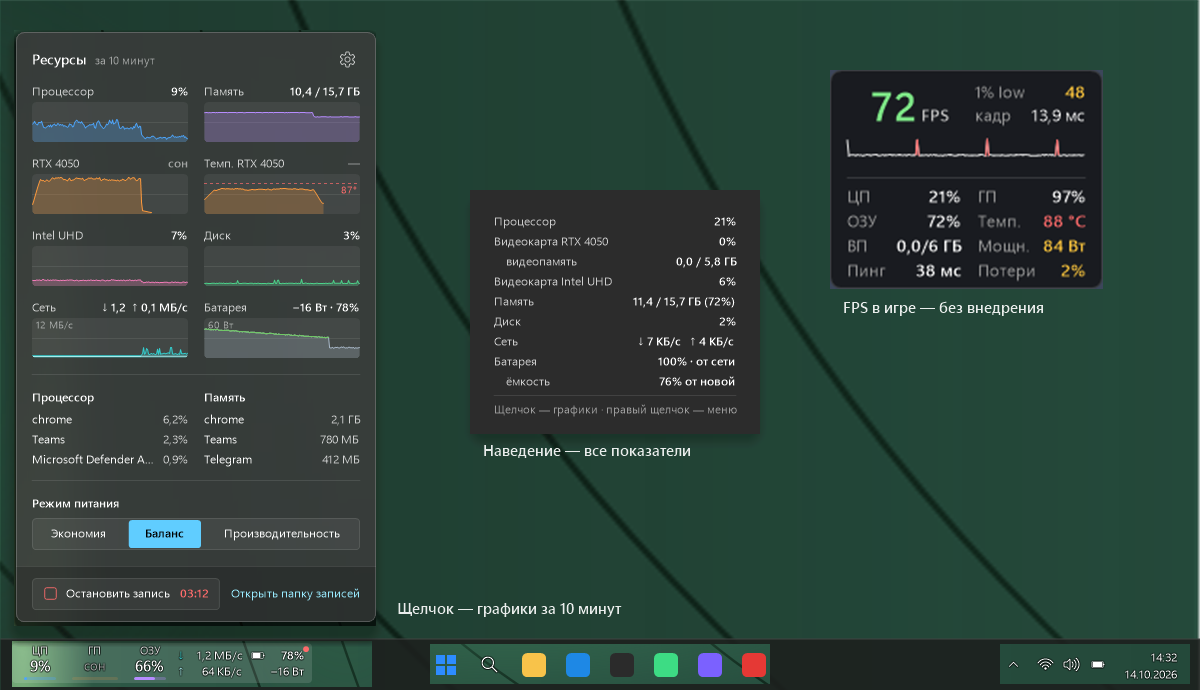Select chrome 2,1 ГБ memory row
The height and width of the screenshot is (690, 1200).
(282, 420)
